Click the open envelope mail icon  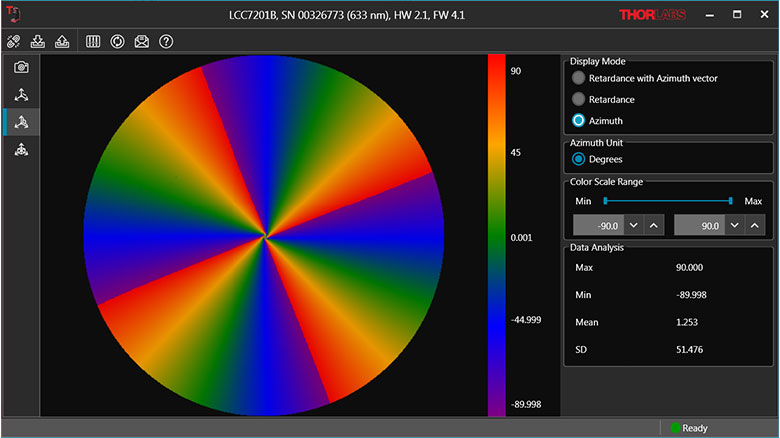[142, 41]
